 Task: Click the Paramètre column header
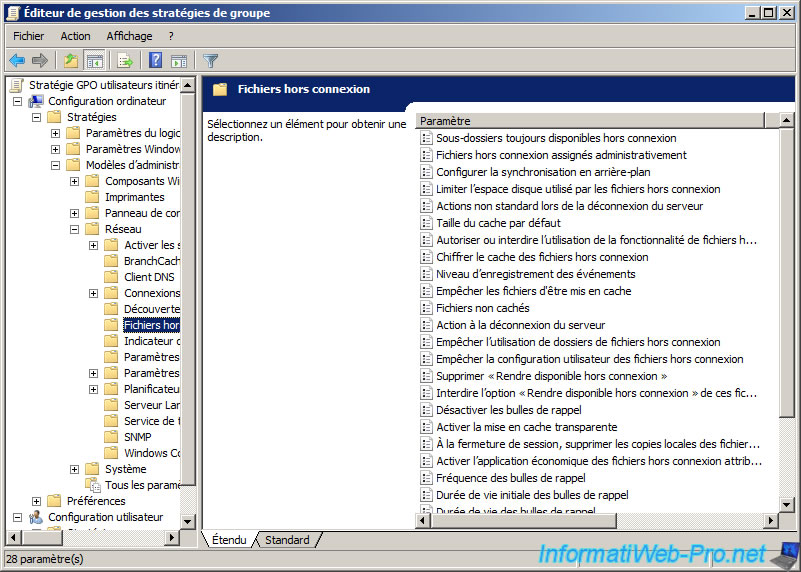click(590, 120)
